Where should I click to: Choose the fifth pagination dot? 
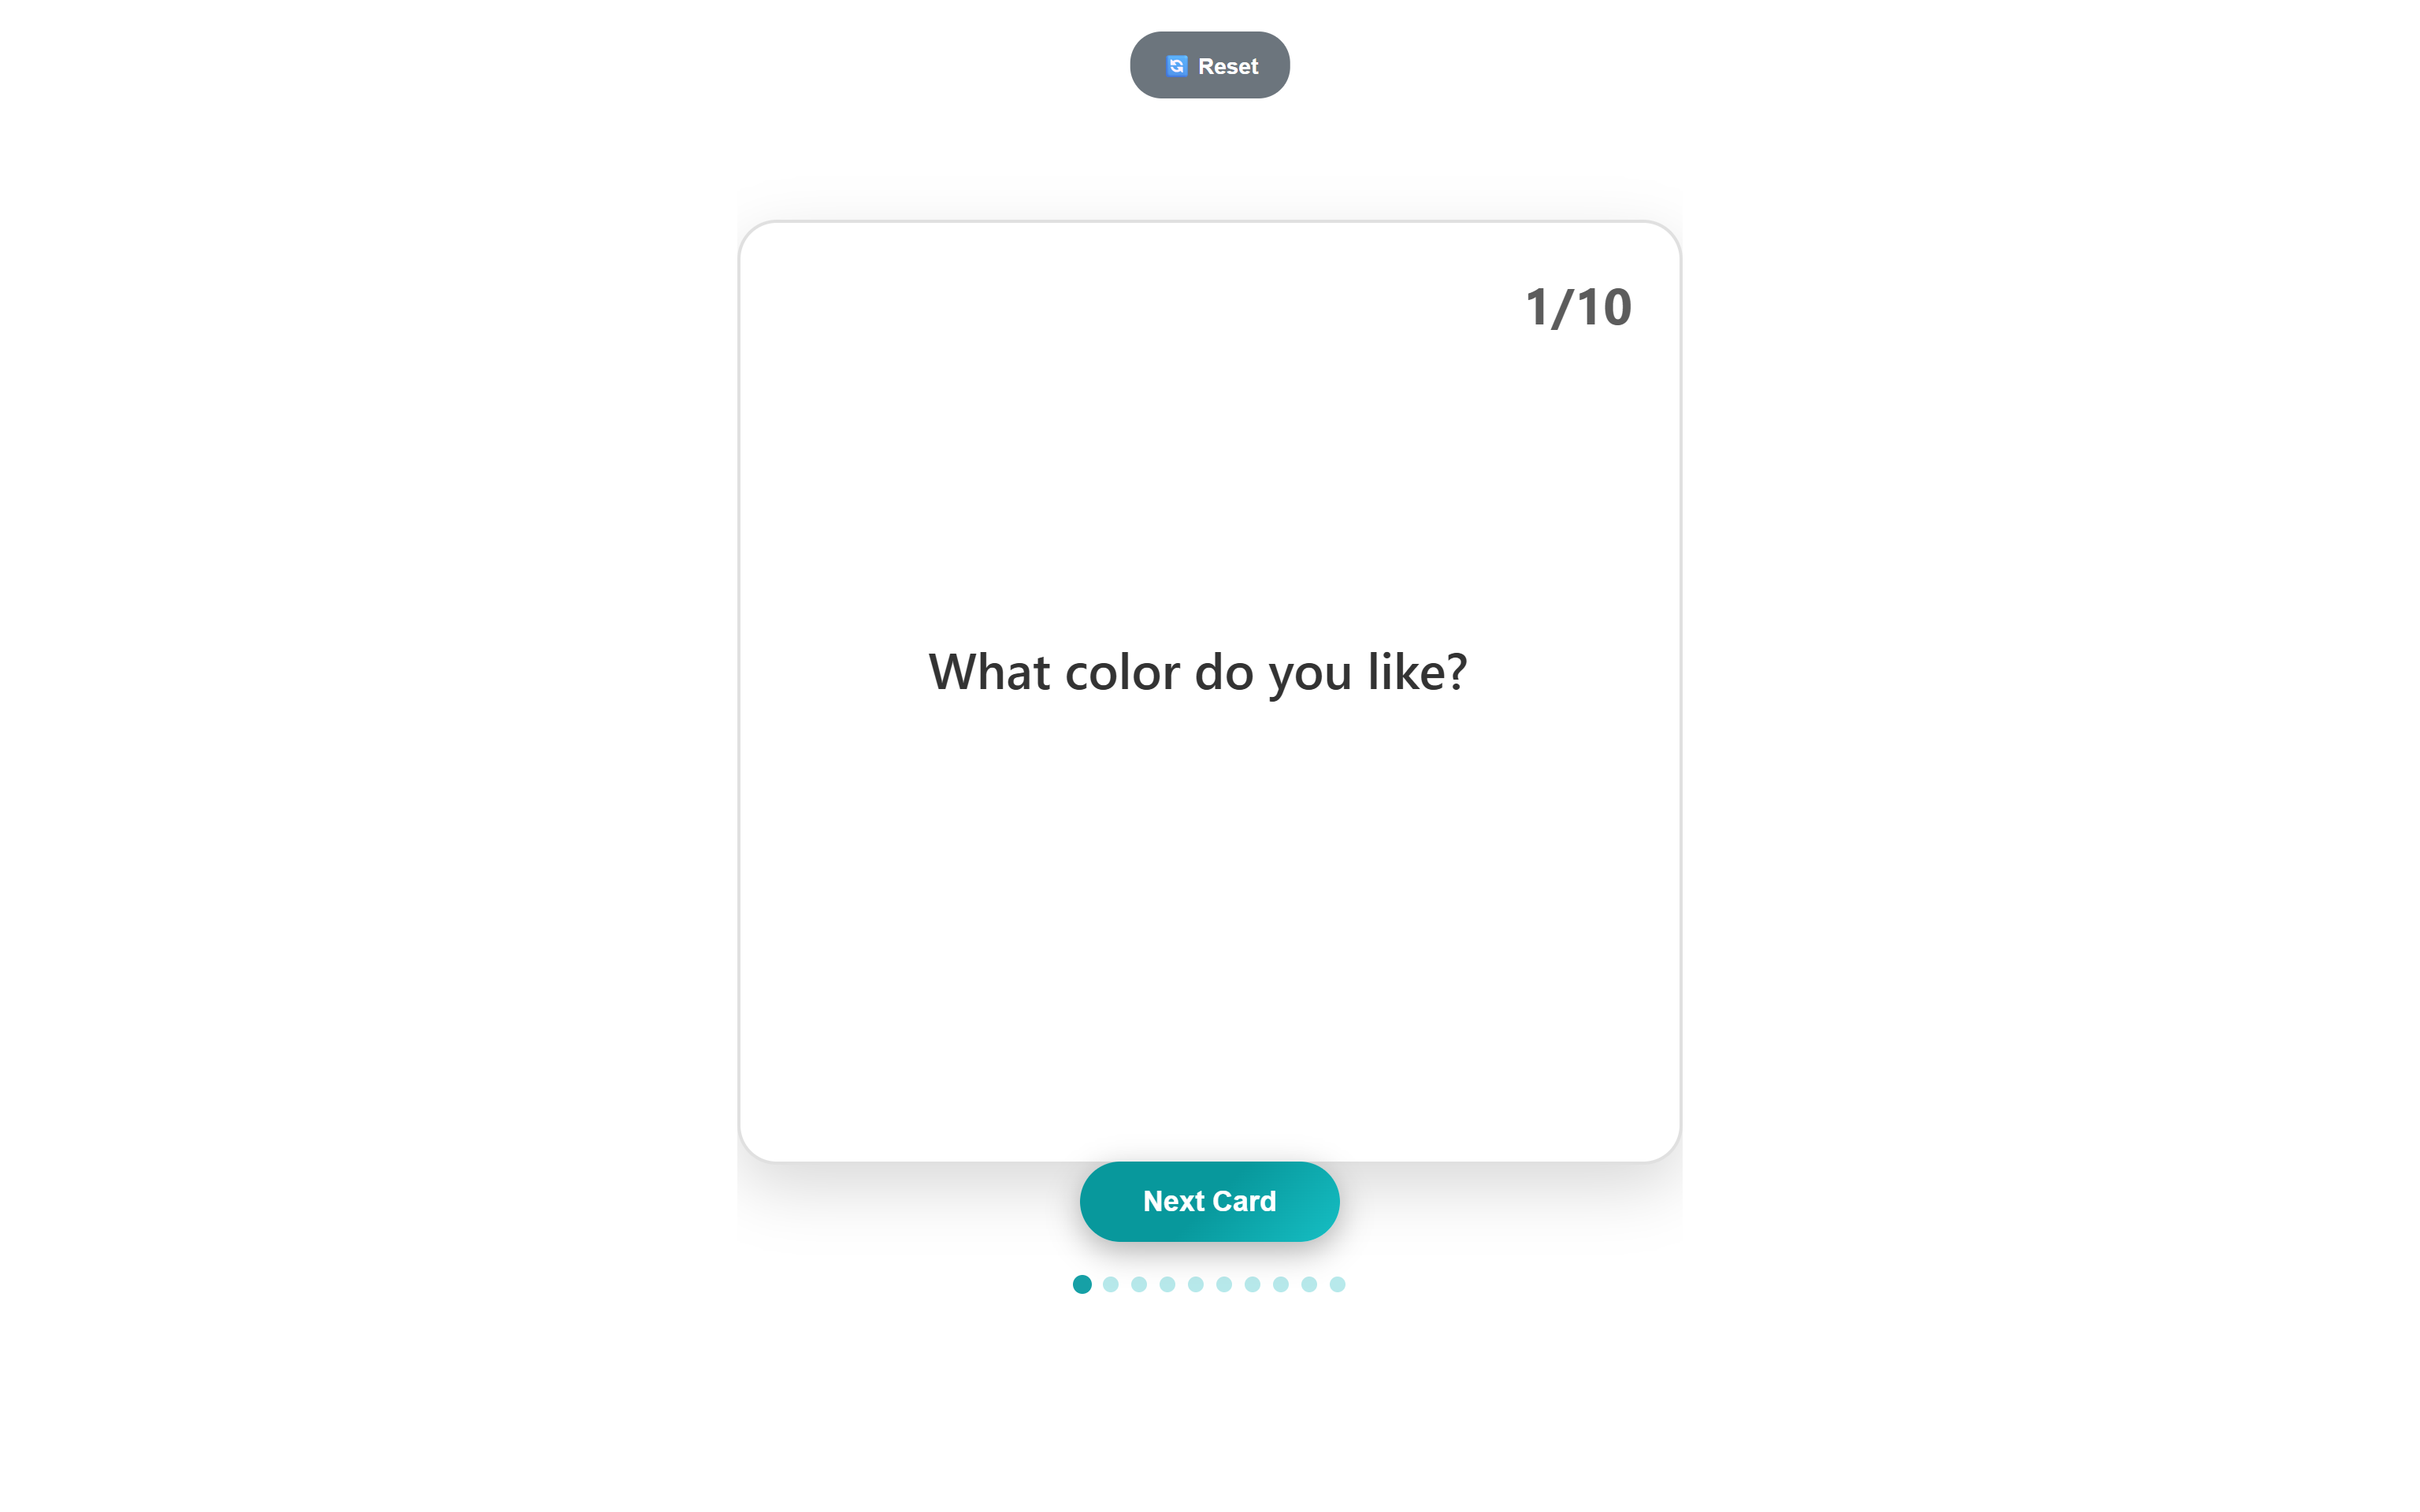(x=1195, y=1284)
